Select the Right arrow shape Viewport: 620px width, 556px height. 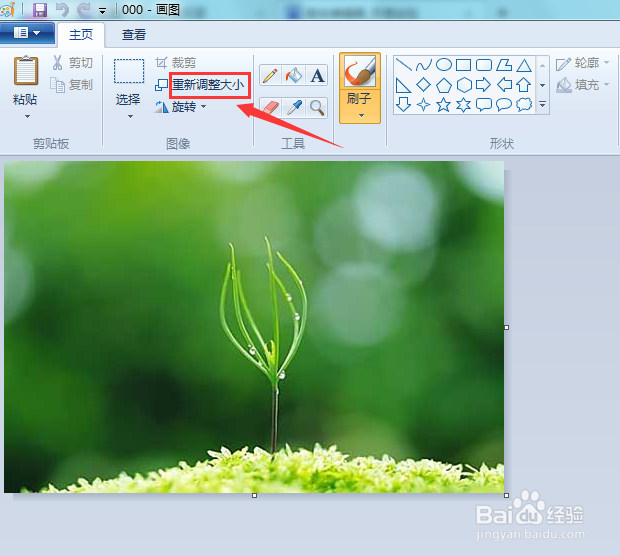(x=484, y=85)
